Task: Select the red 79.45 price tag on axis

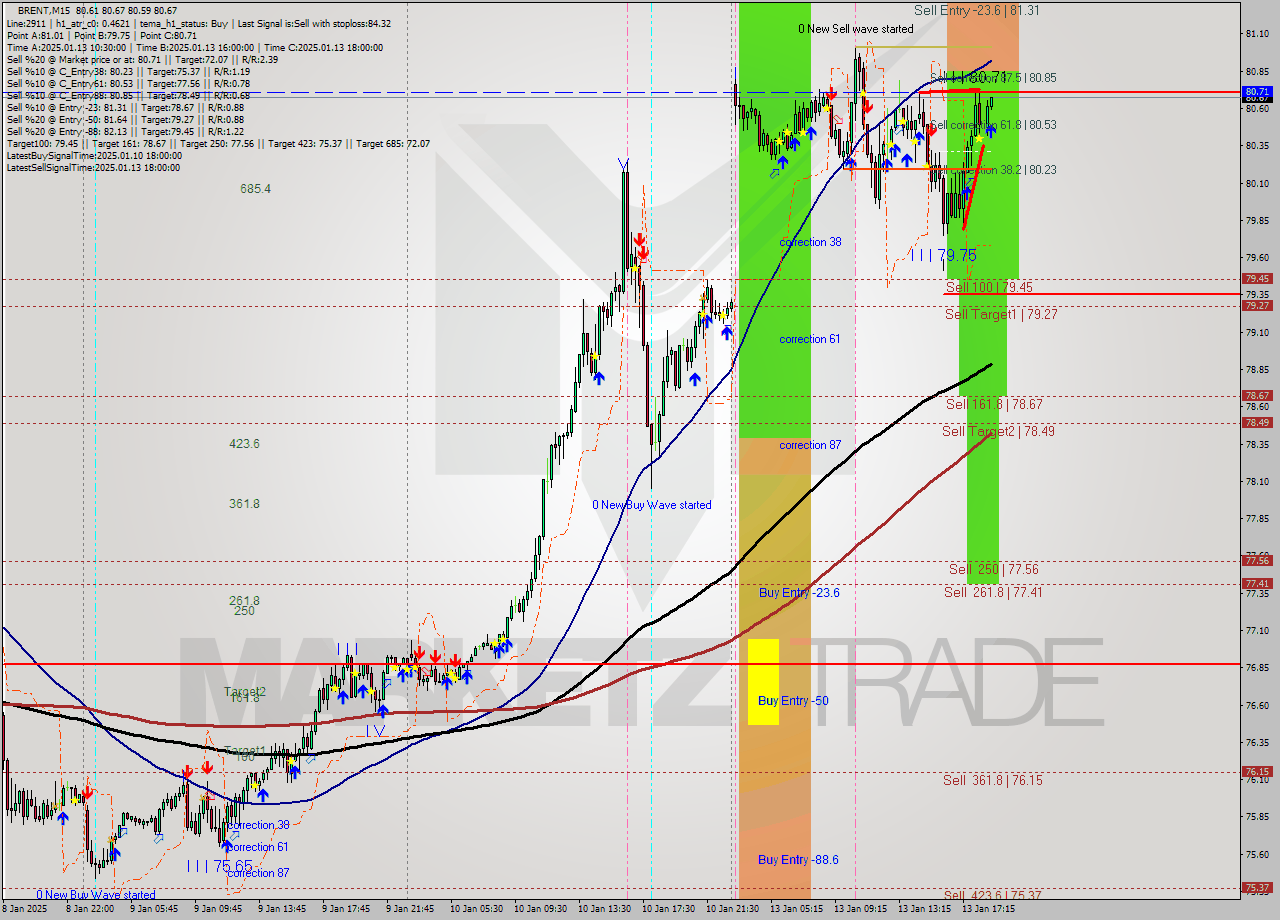Action: click(1256, 279)
